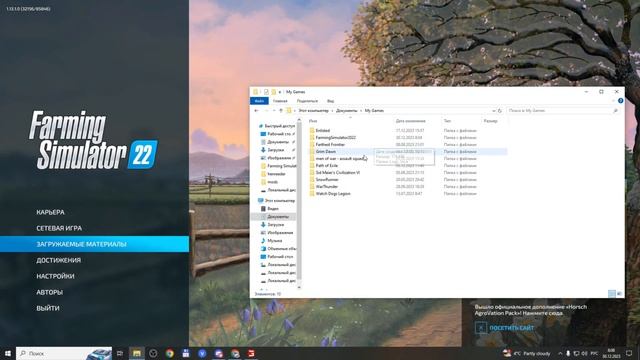The height and width of the screenshot is (360, 640).
Task: Switch to details view layout button
Action: pyautogui.click(x=611, y=293)
